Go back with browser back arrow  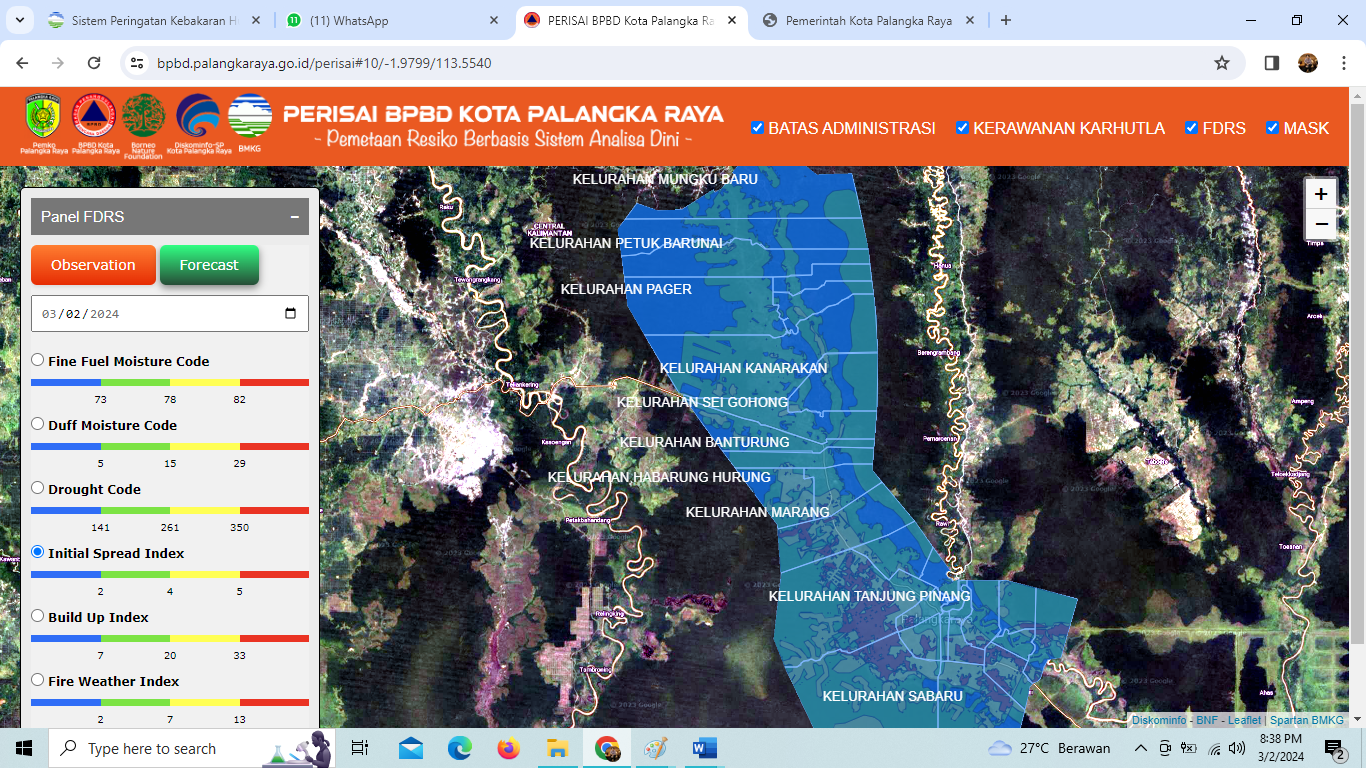(x=22, y=63)
